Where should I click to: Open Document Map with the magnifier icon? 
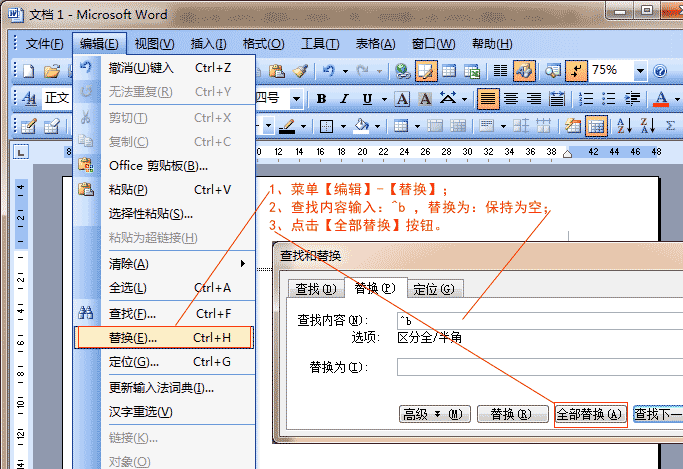coord(553,71)
